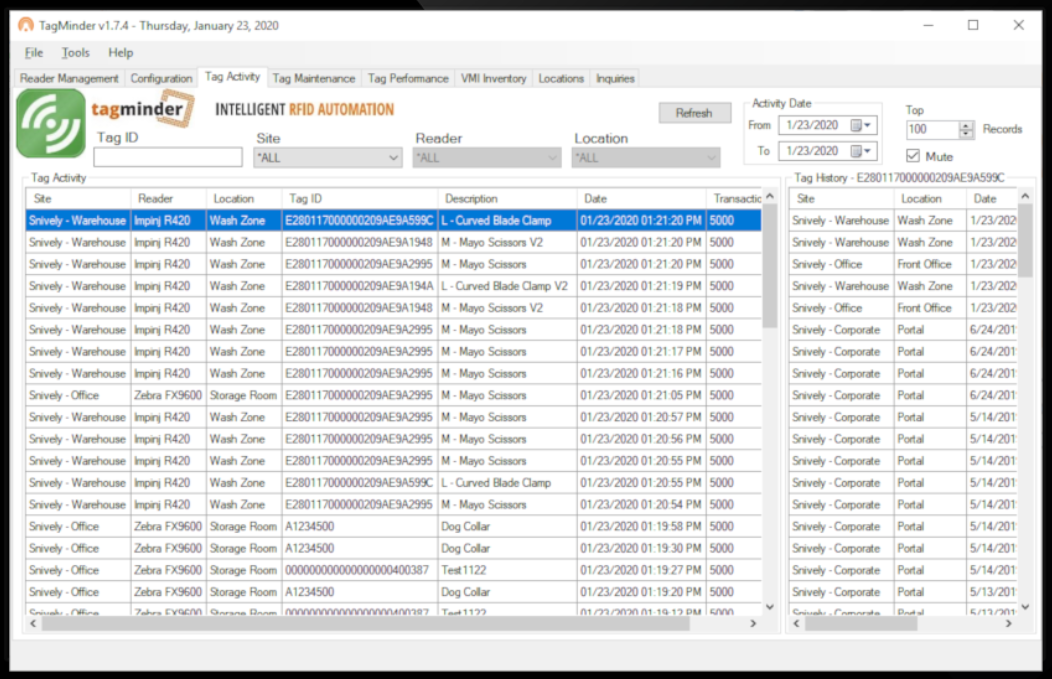The image size is (1052, 679).
Task: Open the Tools menu
Action: pos(75,52)
